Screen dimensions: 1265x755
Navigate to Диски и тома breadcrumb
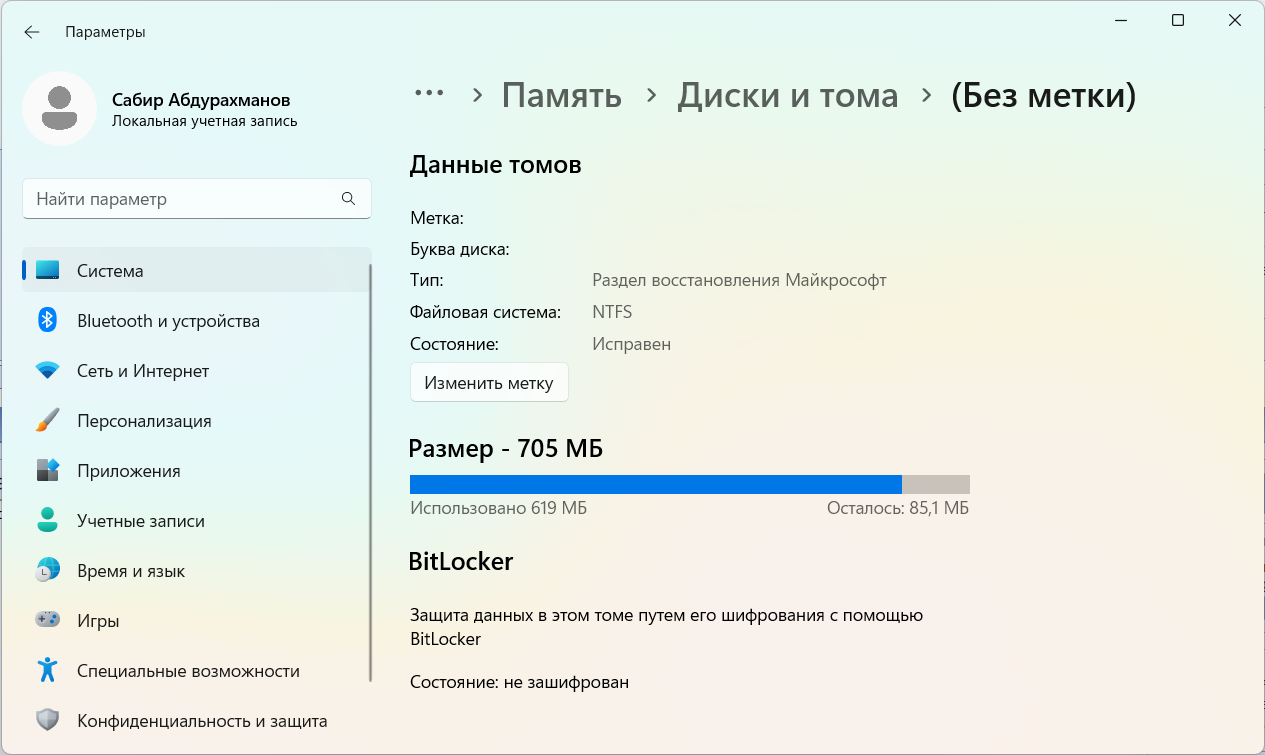pos(787,96)
